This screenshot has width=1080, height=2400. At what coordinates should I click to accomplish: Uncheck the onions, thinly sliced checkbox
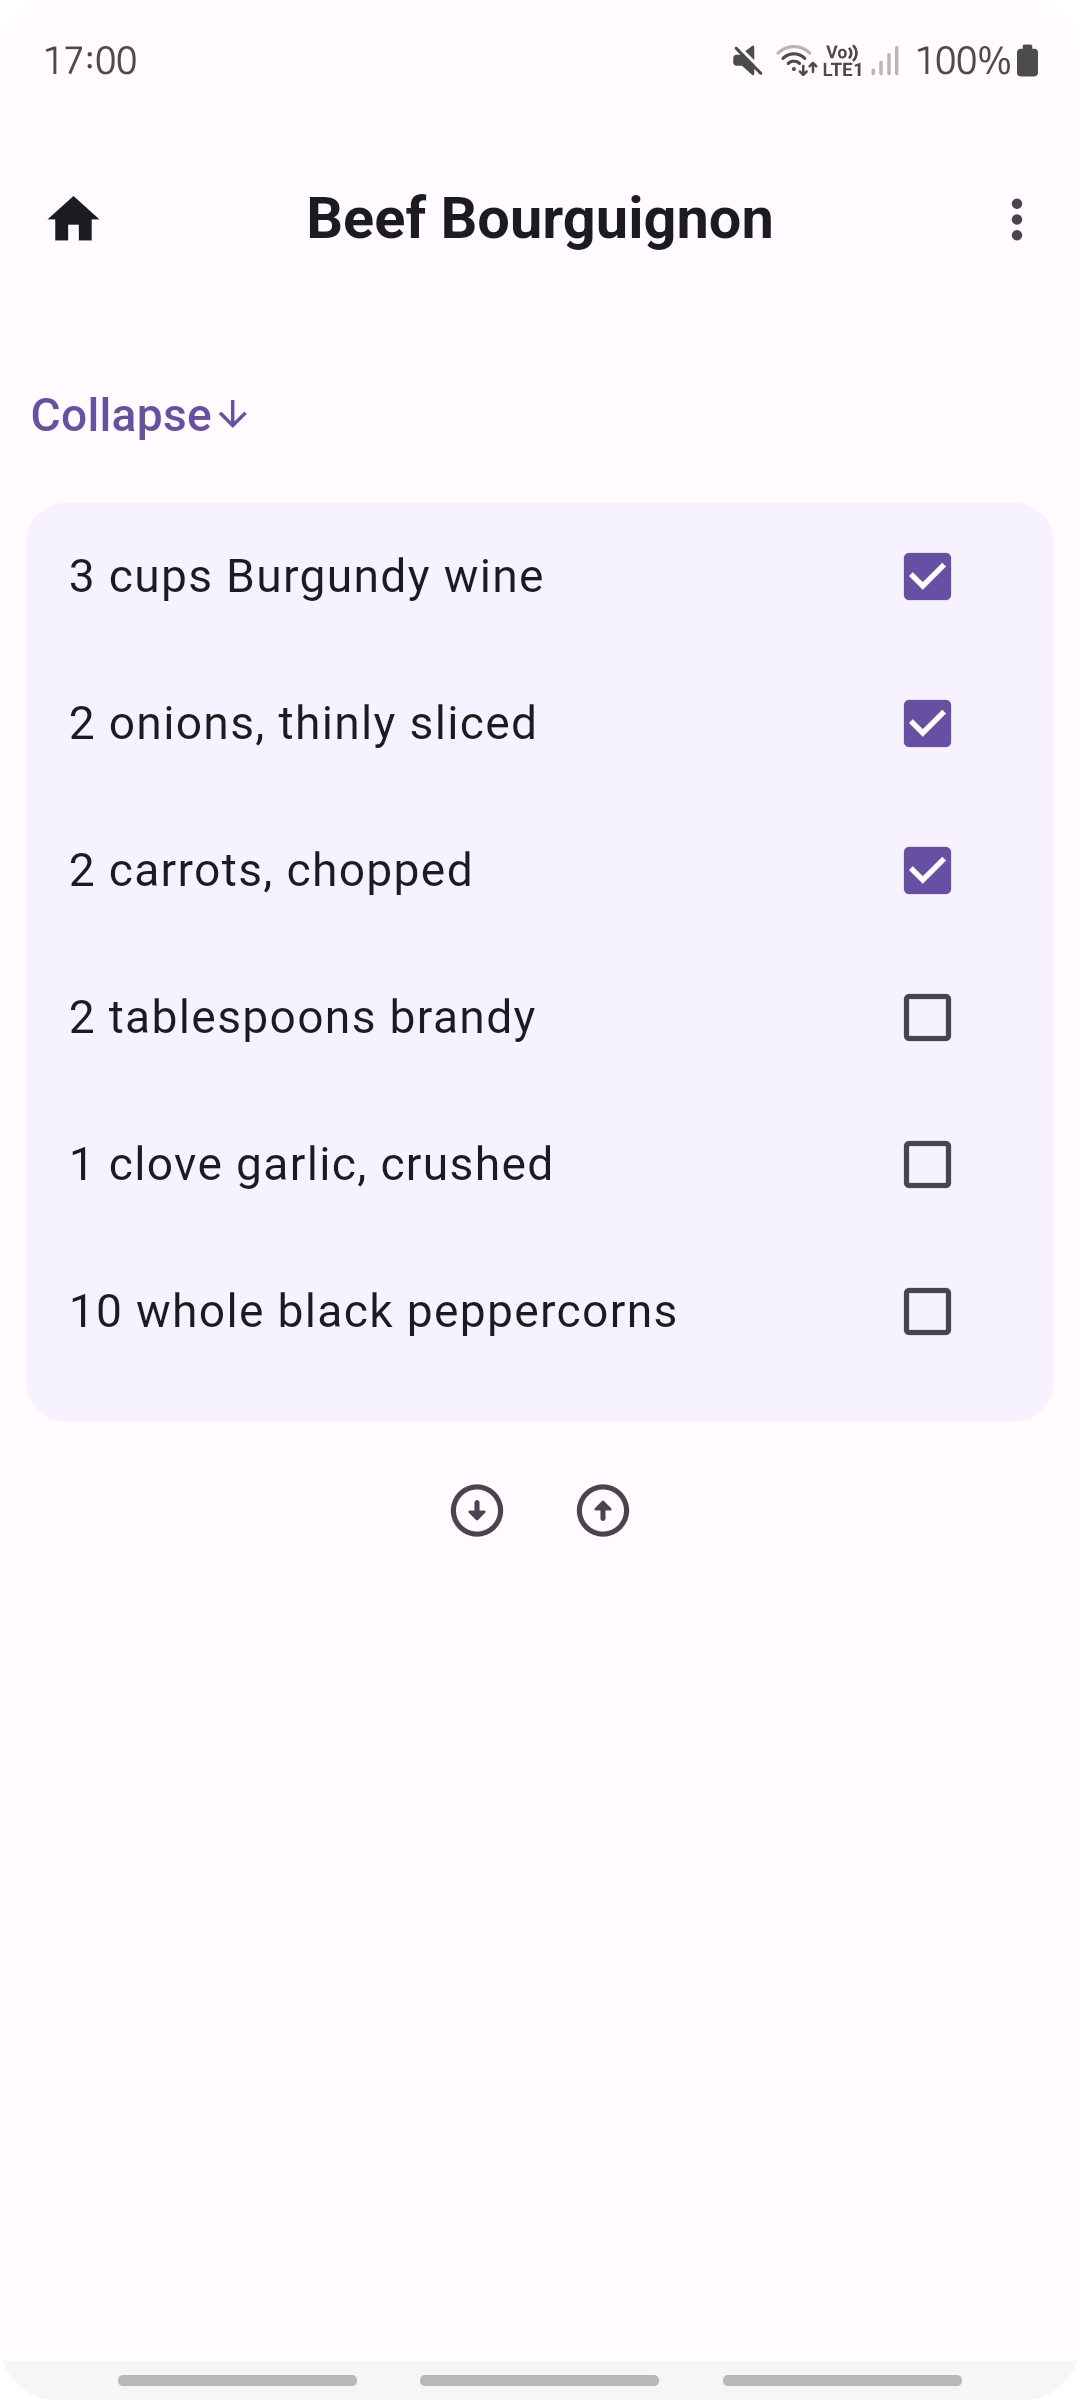pyautogui.click(x=927, y=723)
